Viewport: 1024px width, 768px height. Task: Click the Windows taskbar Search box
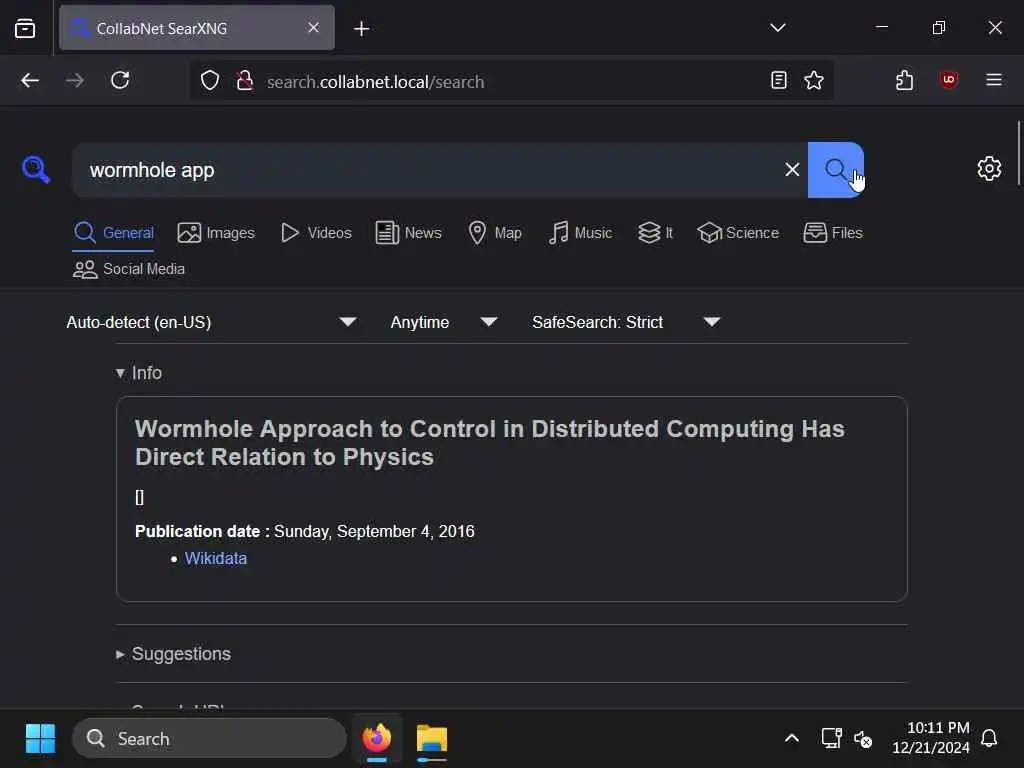click(209, 739)
